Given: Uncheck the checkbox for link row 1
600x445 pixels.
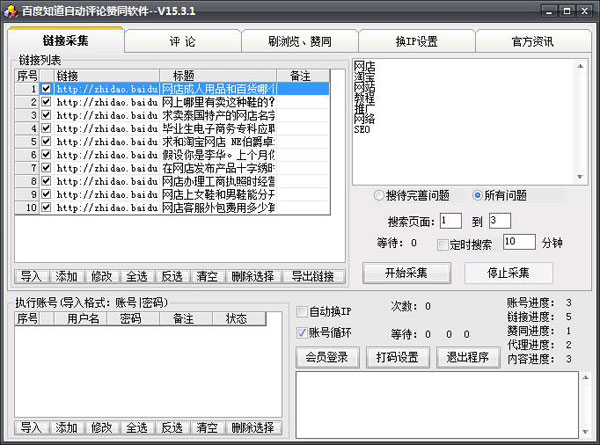Looking at the screenshot, I should pyautogui.click(x=46, y=89).
